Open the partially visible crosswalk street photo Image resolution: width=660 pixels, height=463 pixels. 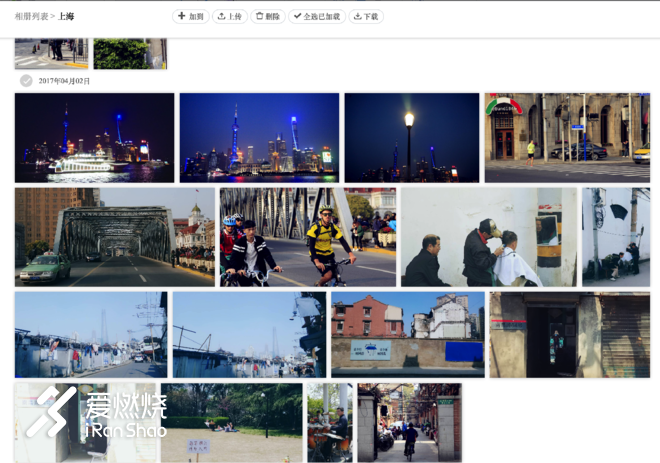(x=51, y=53)
